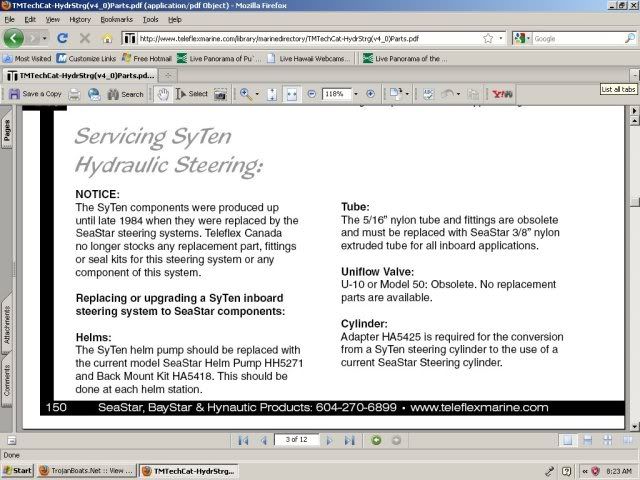The image size is (640, 480).
Task: Open the Windows Start menu
Action: coord(18,471)
